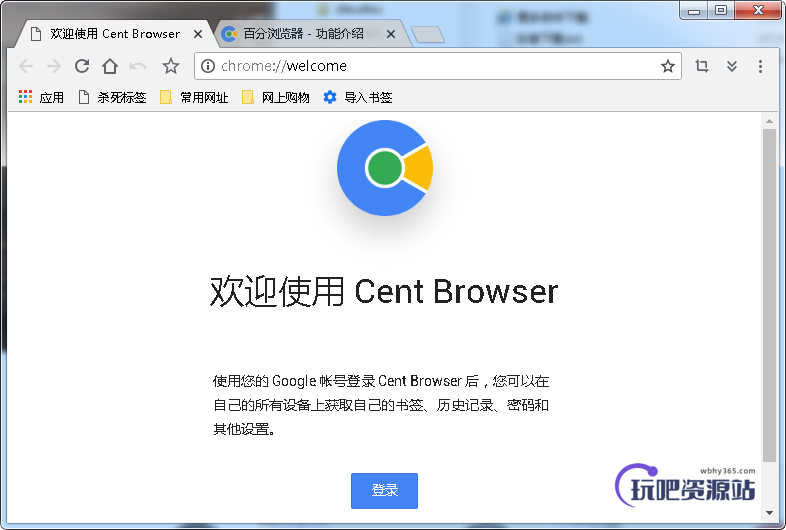
Task: Go forward with the forward arrow
Action: coord(54,66)
